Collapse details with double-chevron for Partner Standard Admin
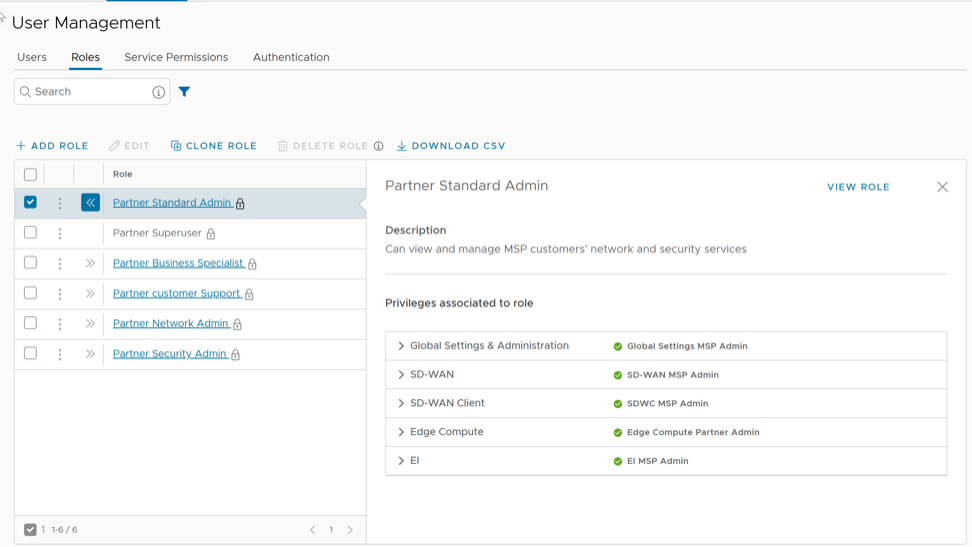The height and width of the screenshot is (547, 972). coord(90,203)
